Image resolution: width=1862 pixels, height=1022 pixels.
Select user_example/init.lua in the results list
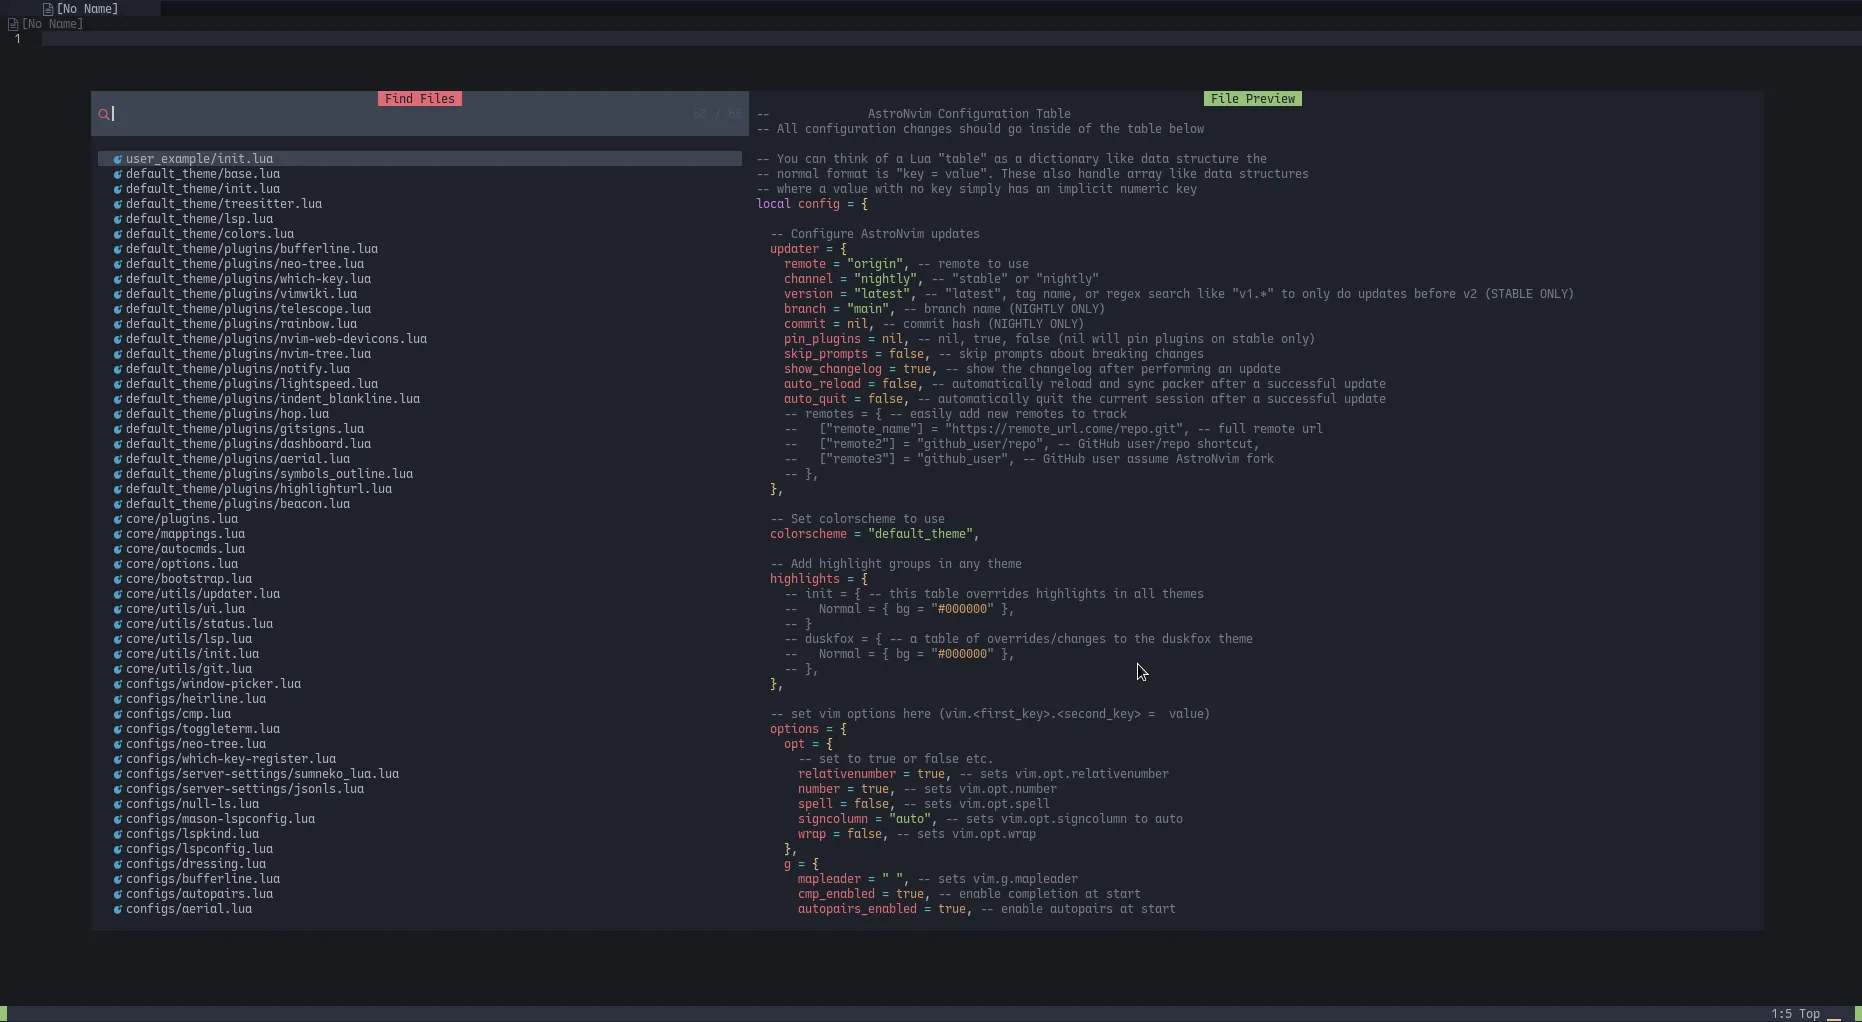click(199, 158)
